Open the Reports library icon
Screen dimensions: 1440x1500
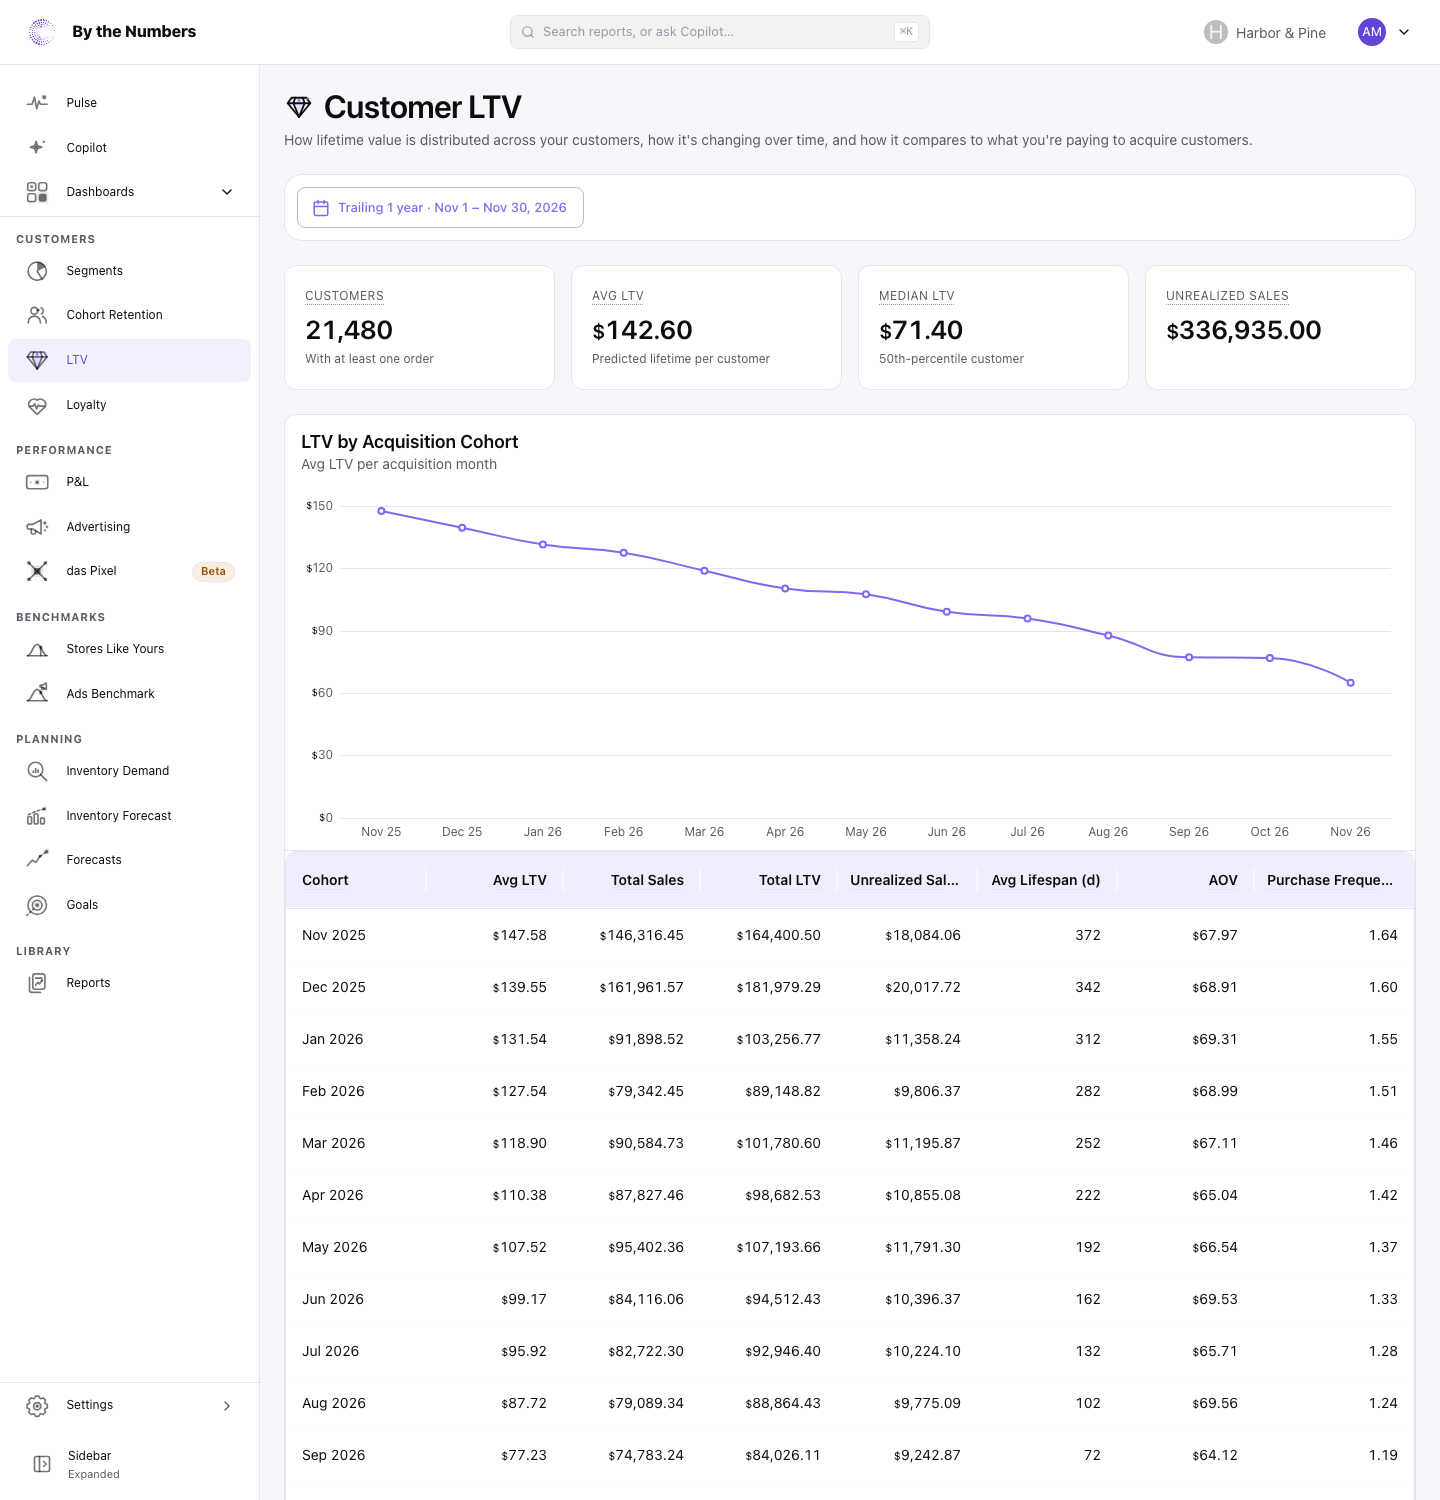(x=37, y=983)
